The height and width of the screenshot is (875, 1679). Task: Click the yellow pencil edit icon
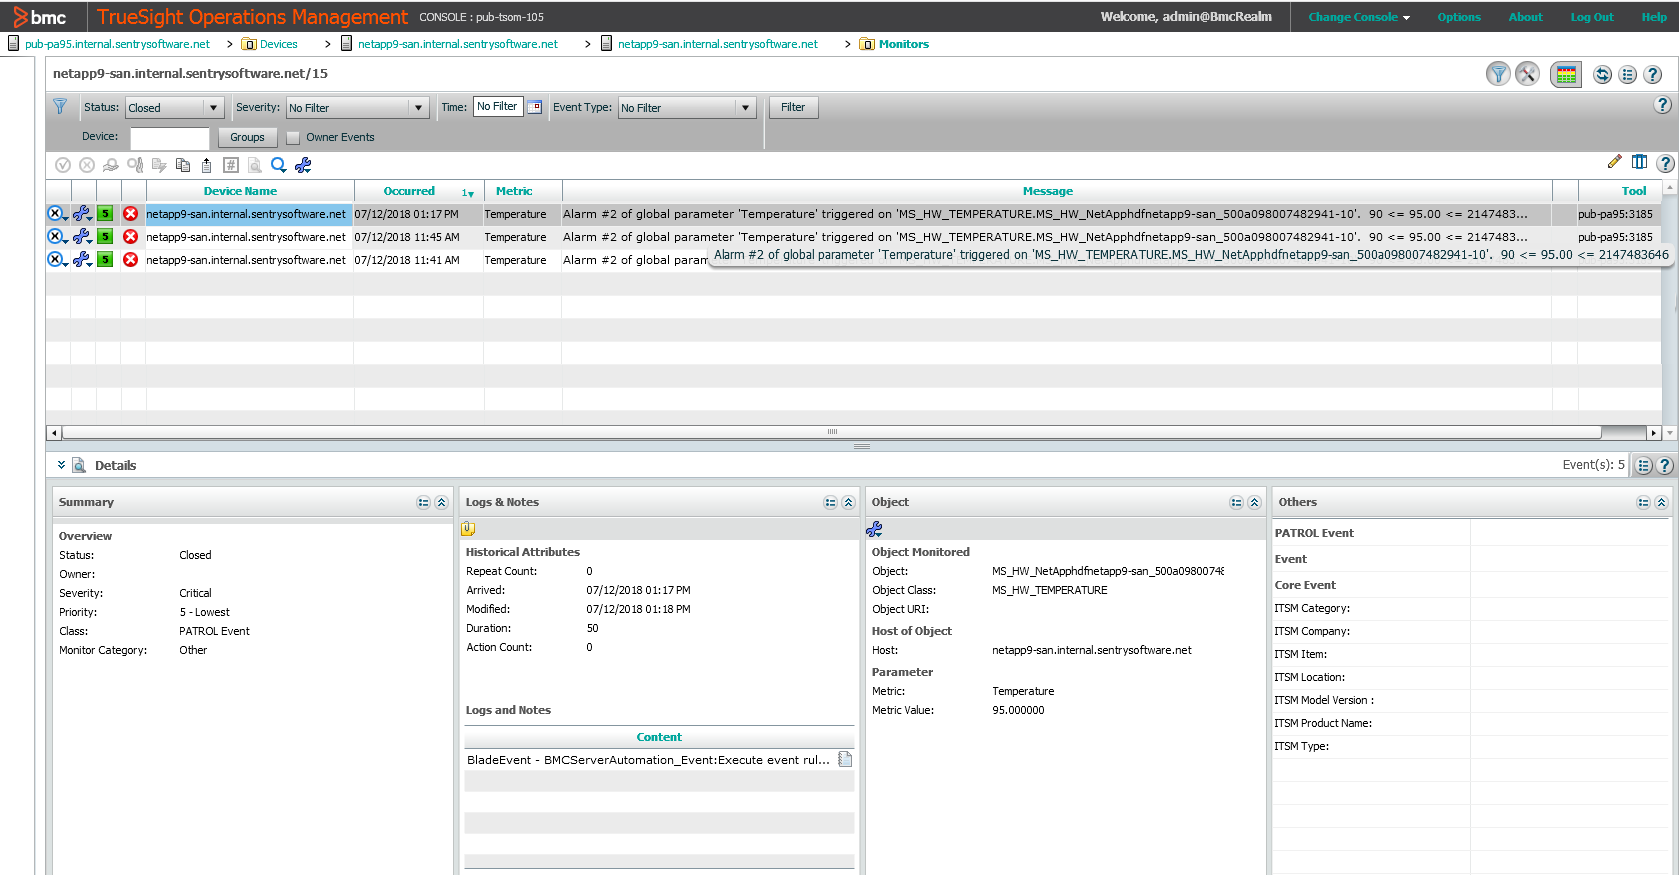click(1614, 162)
